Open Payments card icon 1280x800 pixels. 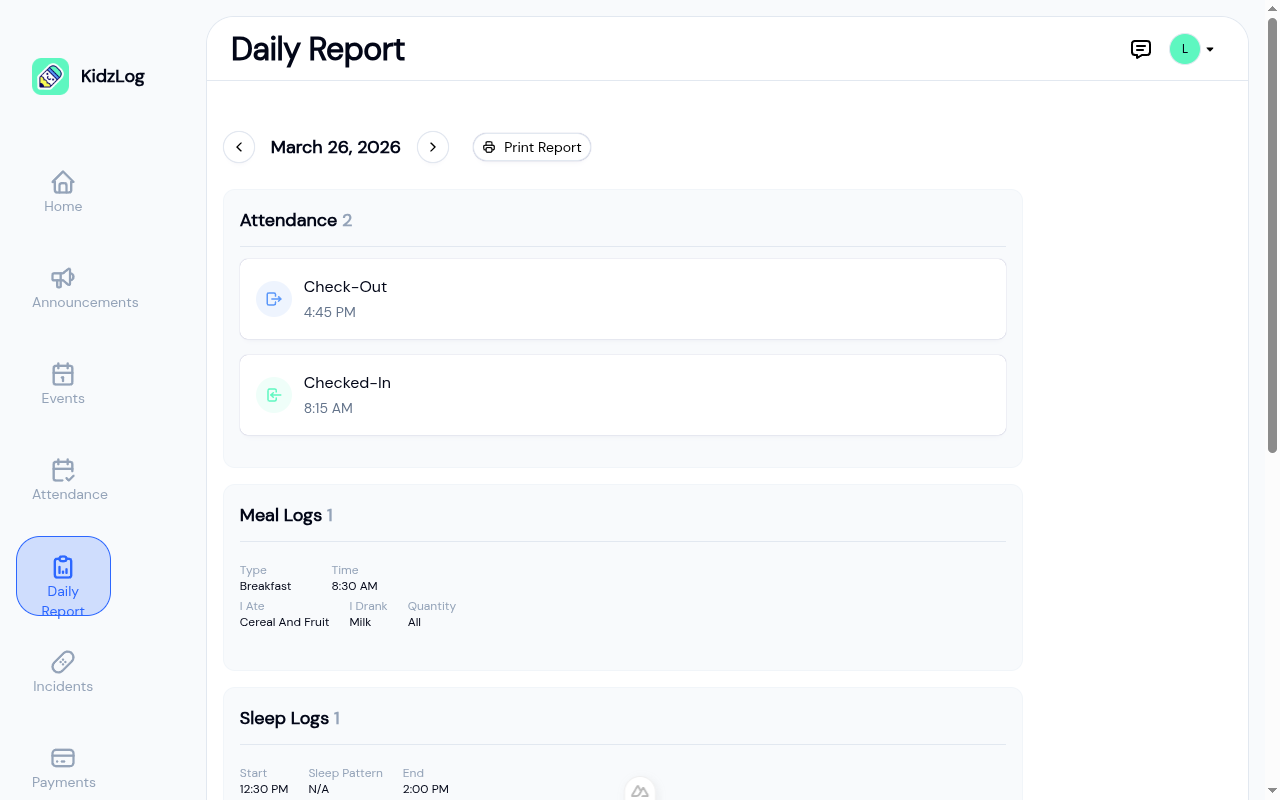click(63, 758)
